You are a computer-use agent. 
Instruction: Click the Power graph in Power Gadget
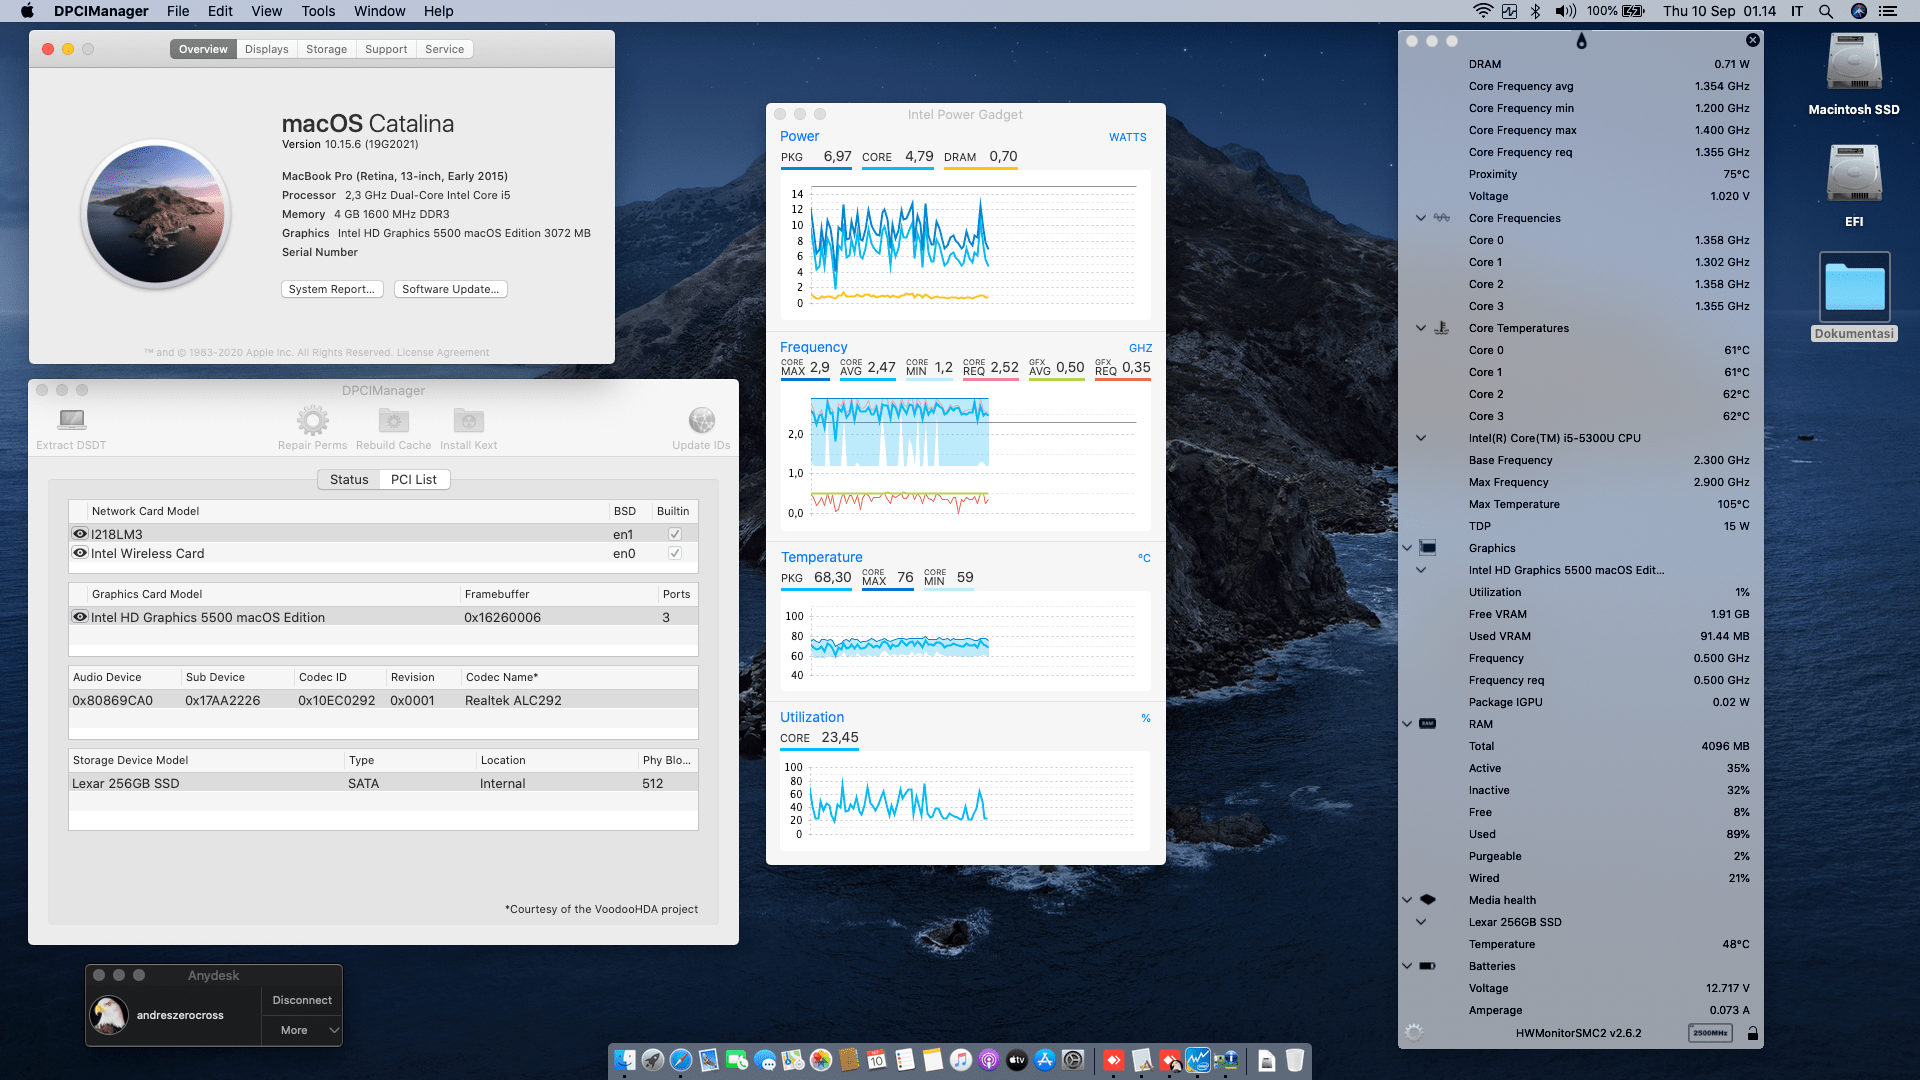coord(965,245)
